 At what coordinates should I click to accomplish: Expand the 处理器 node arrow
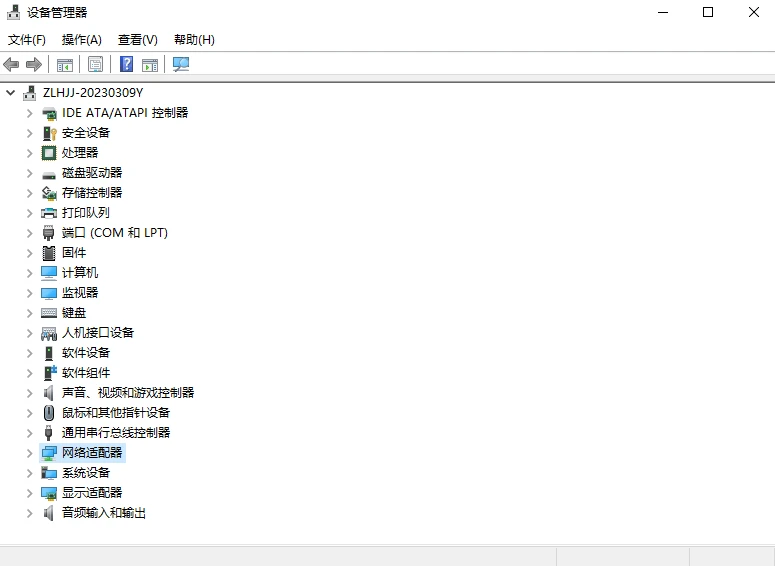[x=30, y=153]
